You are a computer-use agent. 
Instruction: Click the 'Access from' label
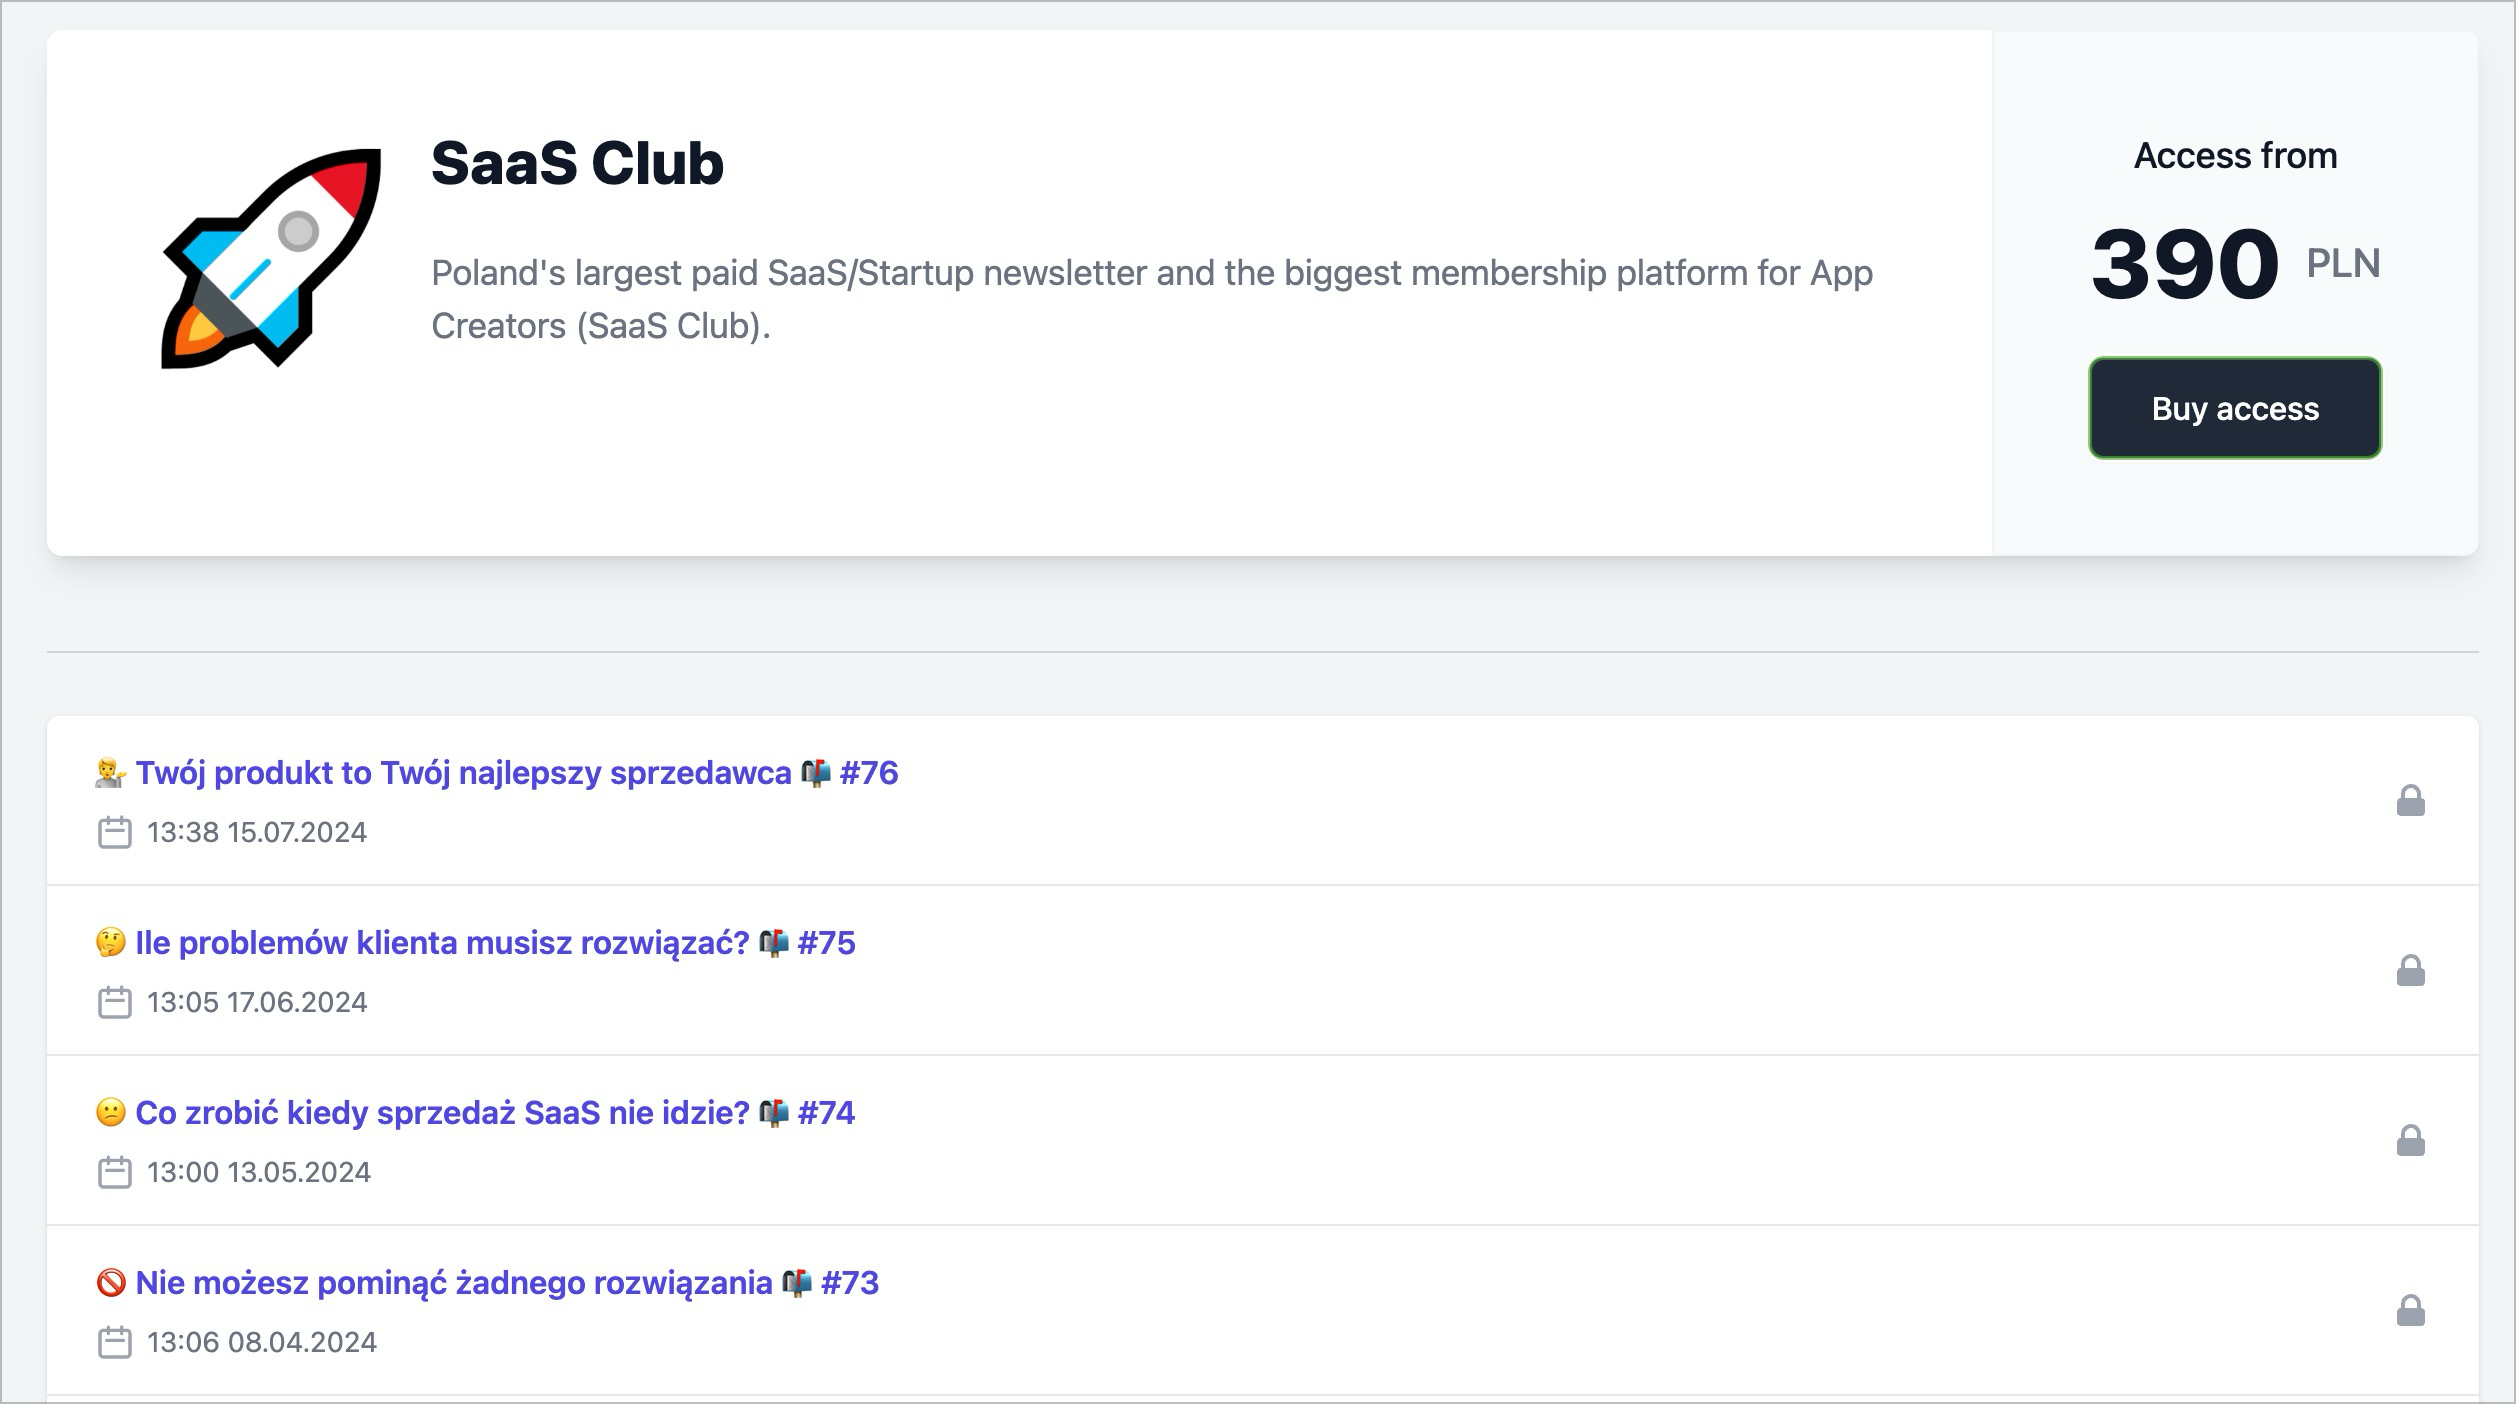pyautogui.click(x=2235, y=156)
